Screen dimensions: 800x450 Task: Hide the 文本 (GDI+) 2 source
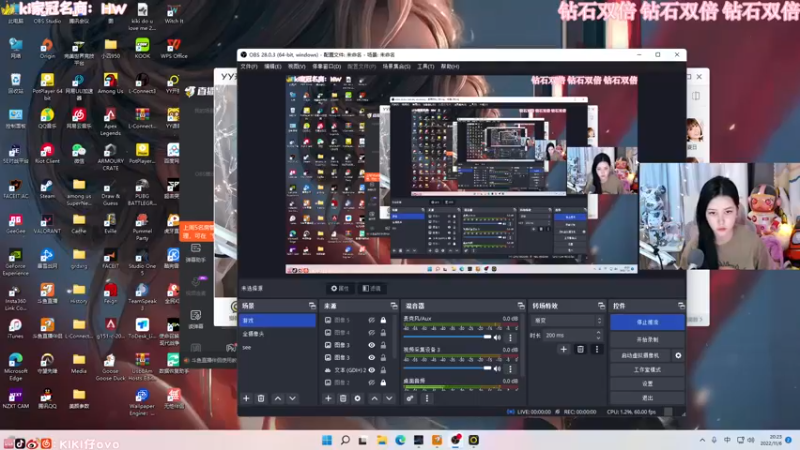tap(371, 370)
